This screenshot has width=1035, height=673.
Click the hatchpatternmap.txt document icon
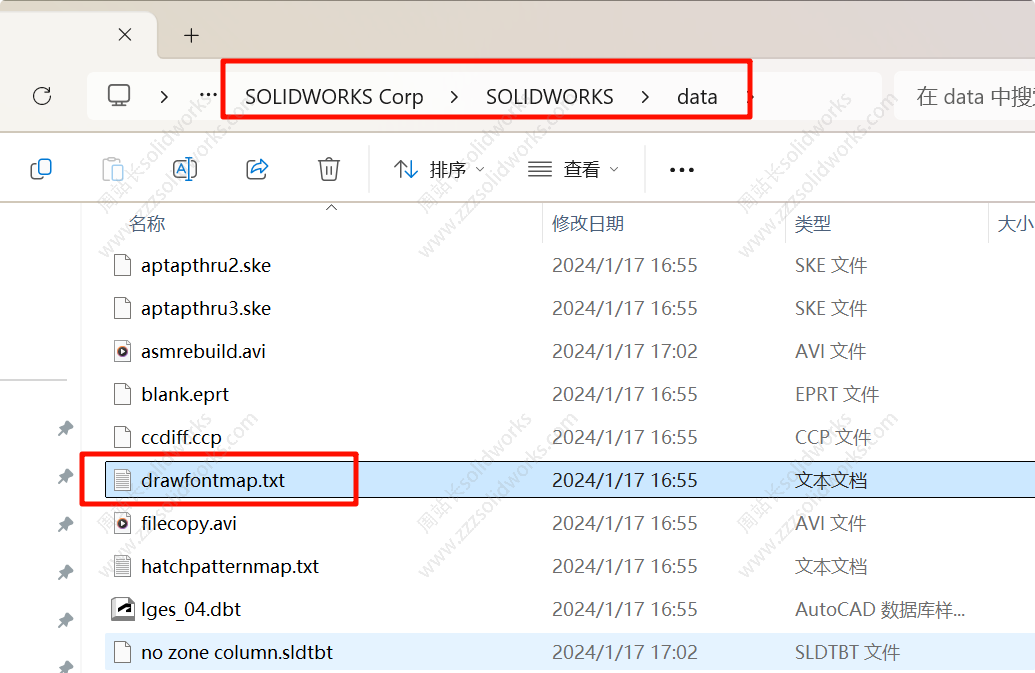click(122, 566)
